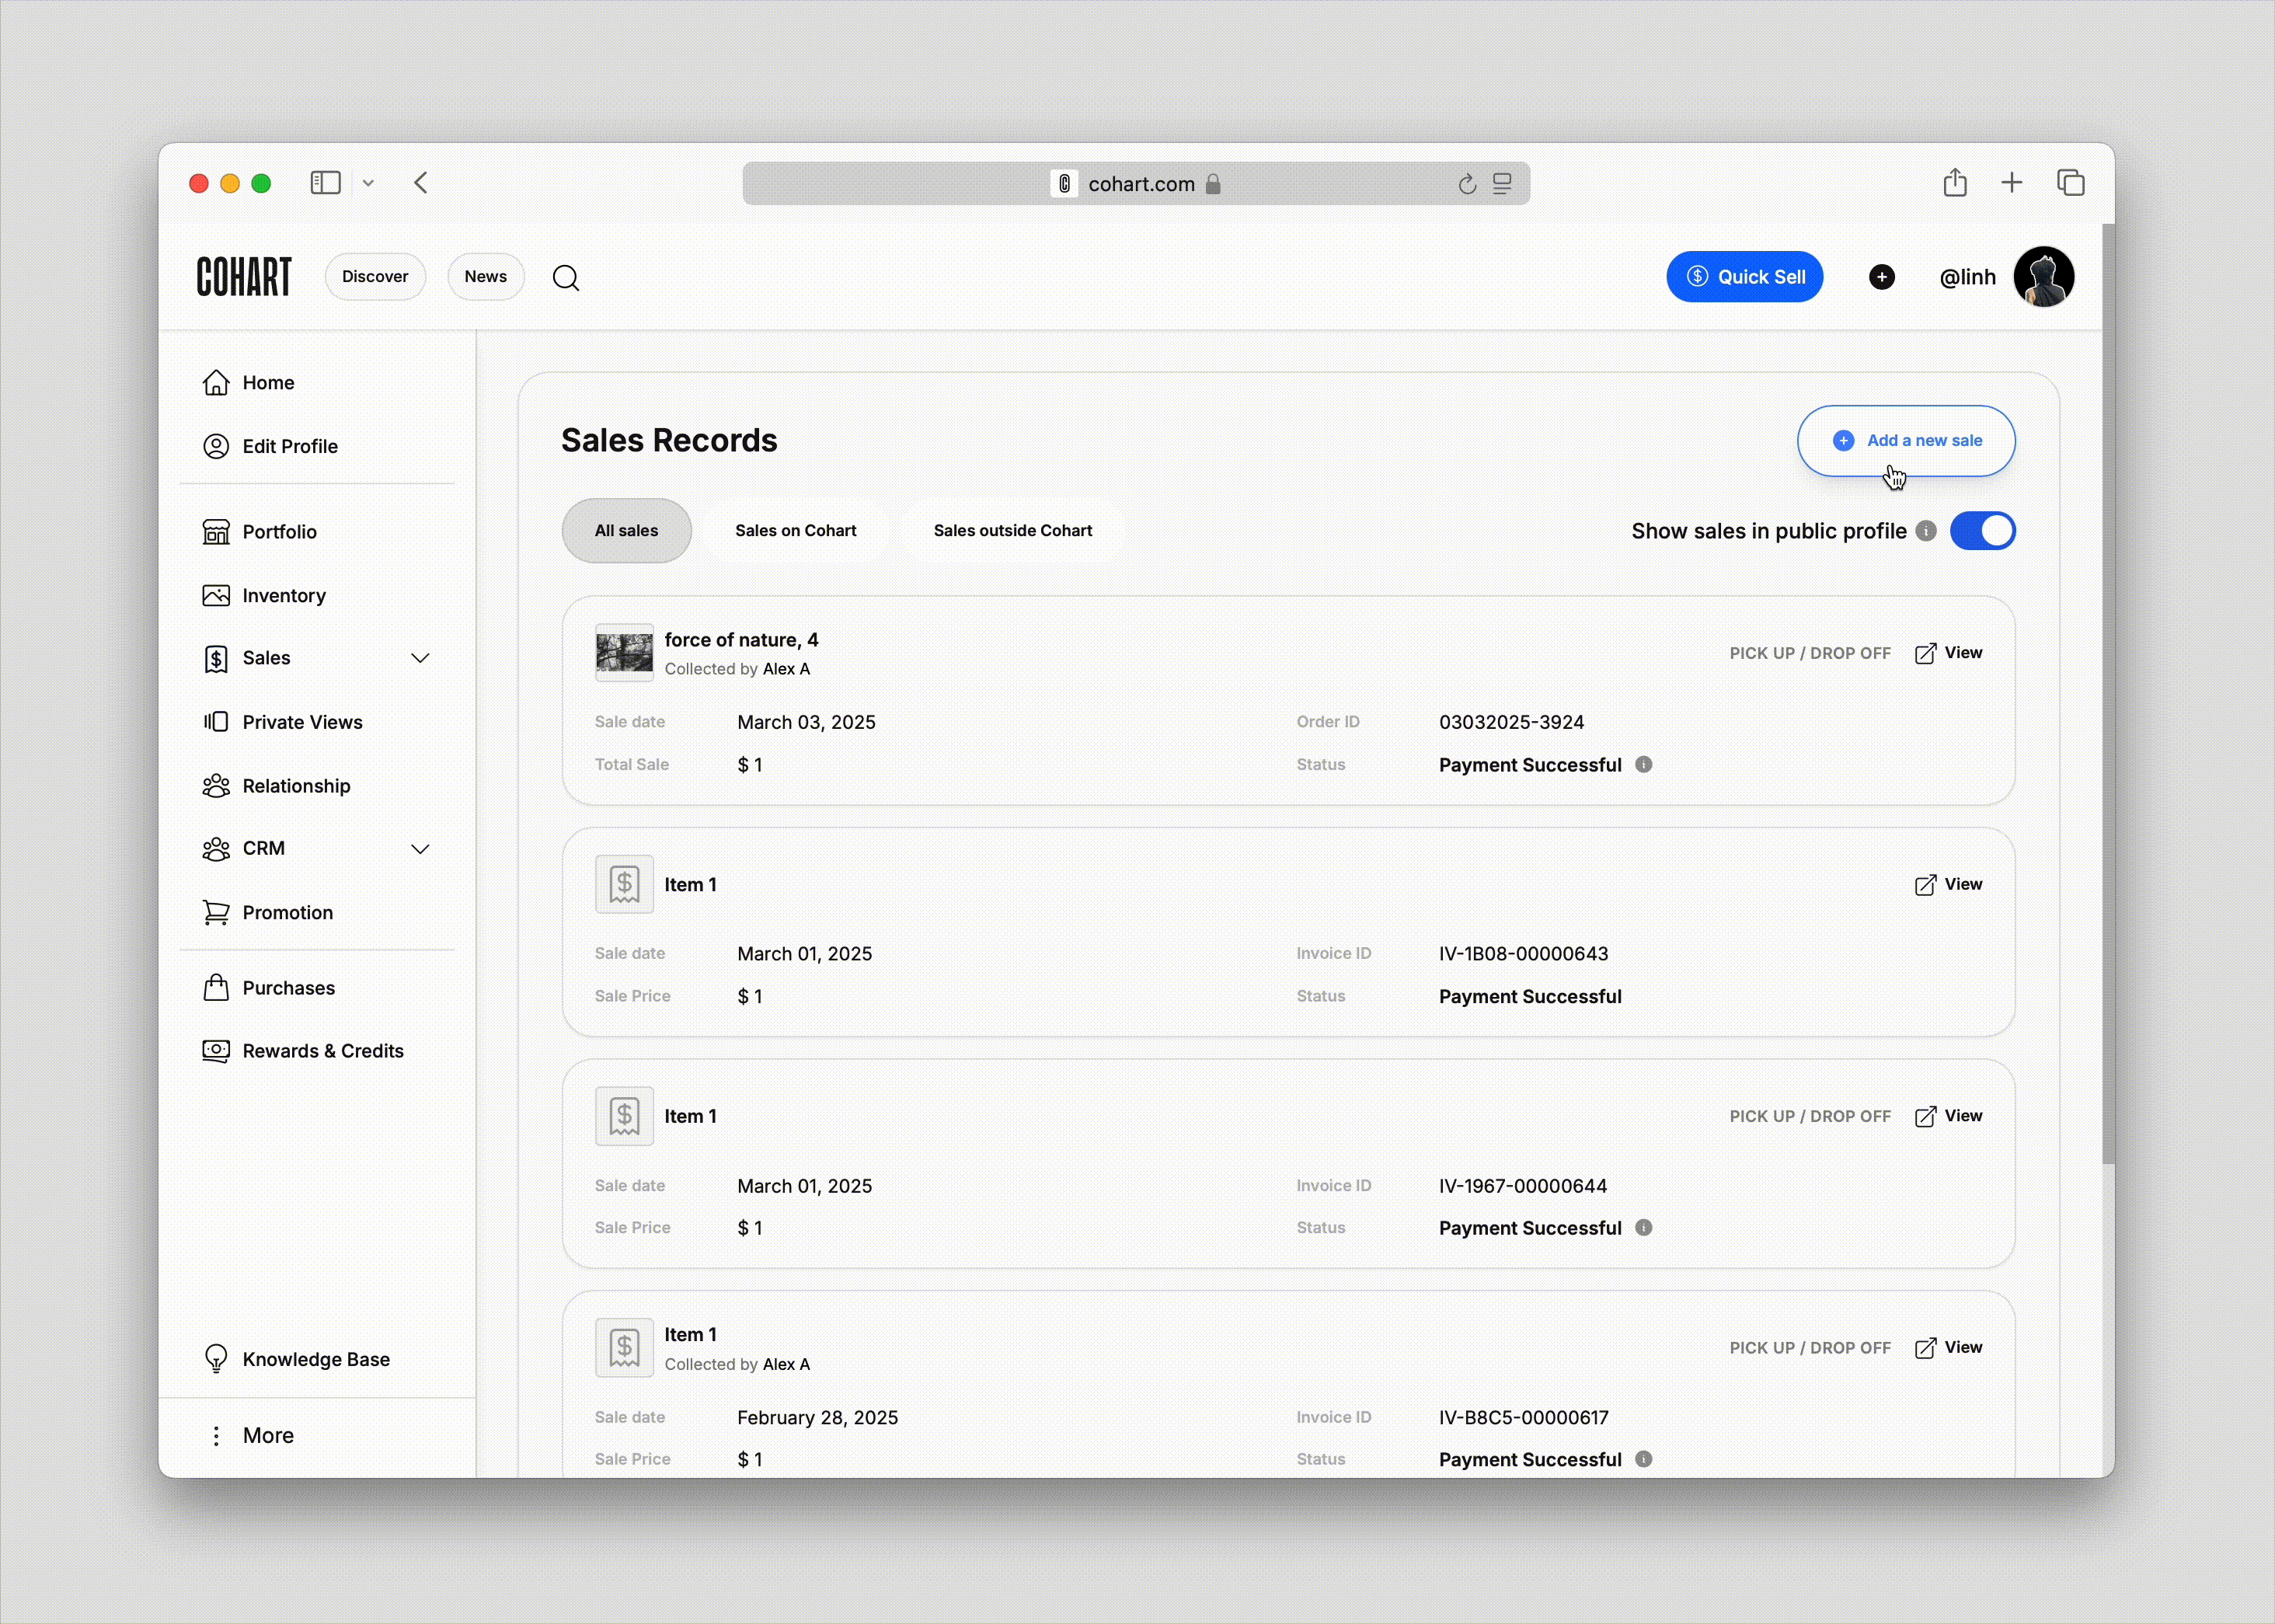Open Rewards & Credits page
Image resolution: width=2275 pixels, height=1624 pixels.
(x=322, y=1051)
